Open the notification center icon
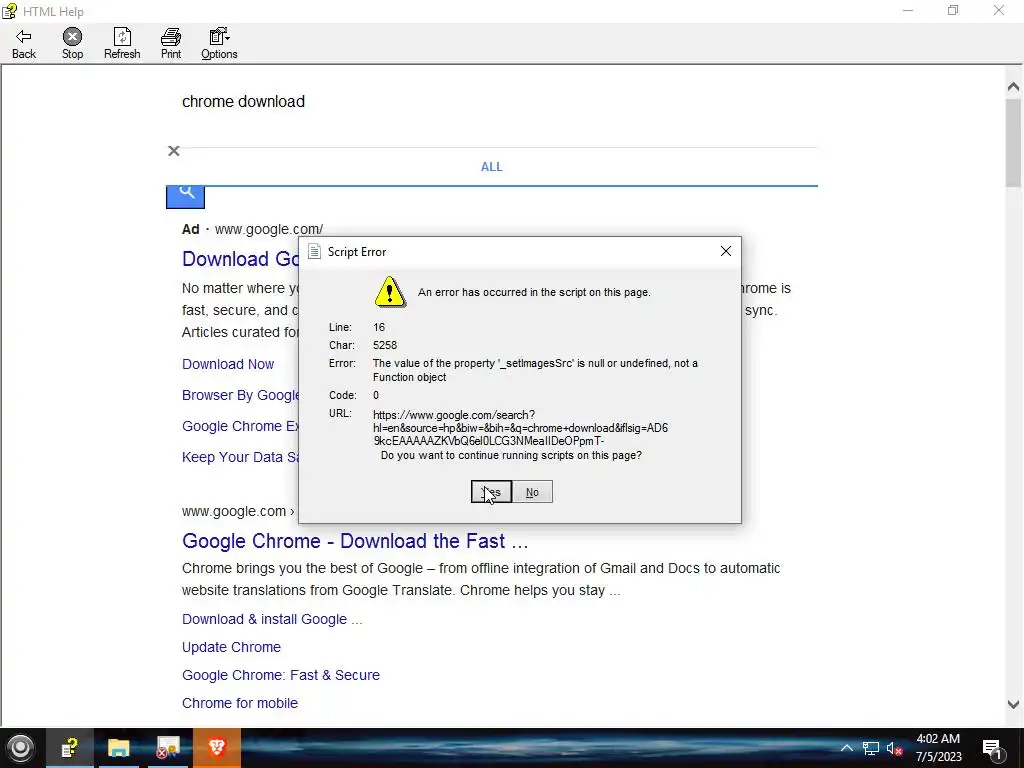 coord(993,748)
